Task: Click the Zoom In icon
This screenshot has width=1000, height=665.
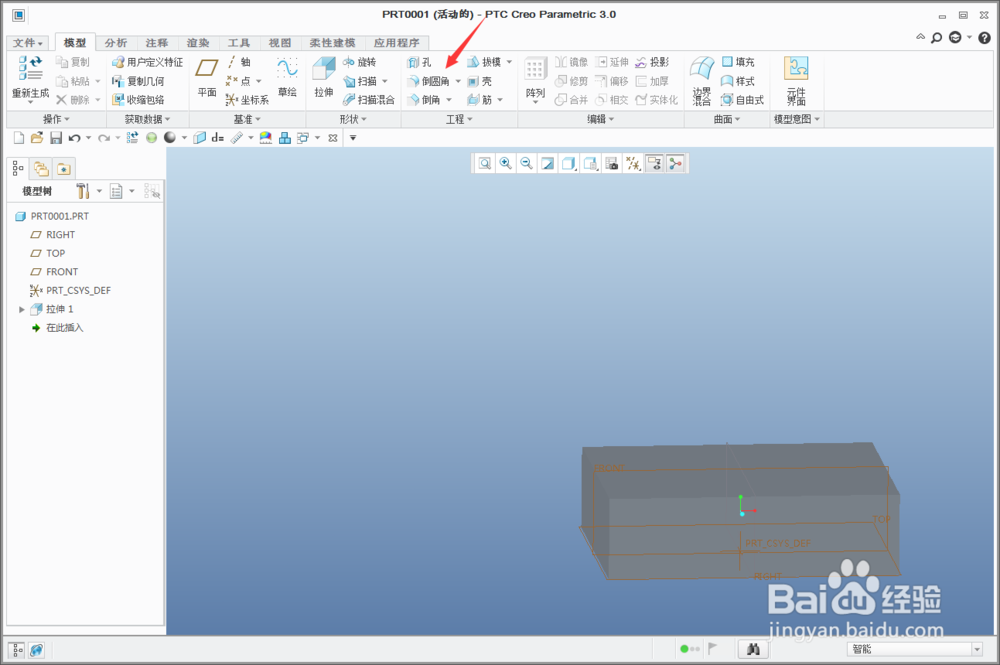Action: (506, 164)
